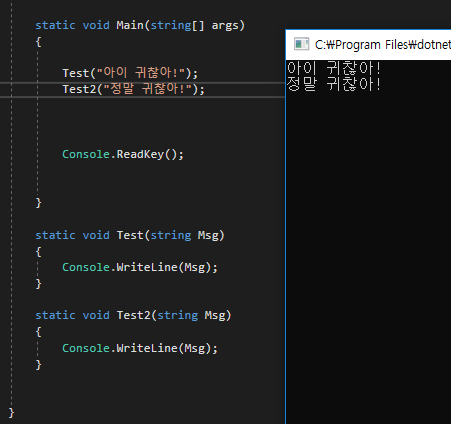Click the console window application icon
Screen dimensions: 451x424
pos(301,44)
